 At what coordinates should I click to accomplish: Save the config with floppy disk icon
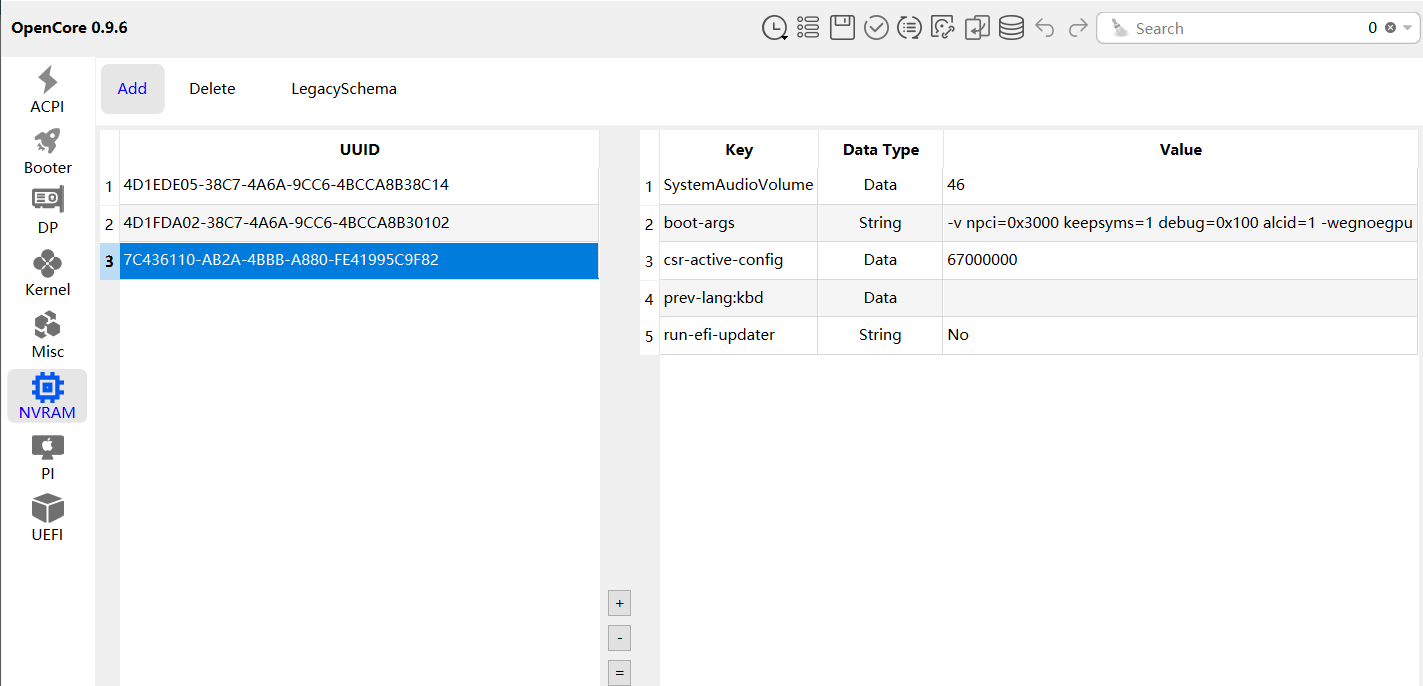coord(842,28)
